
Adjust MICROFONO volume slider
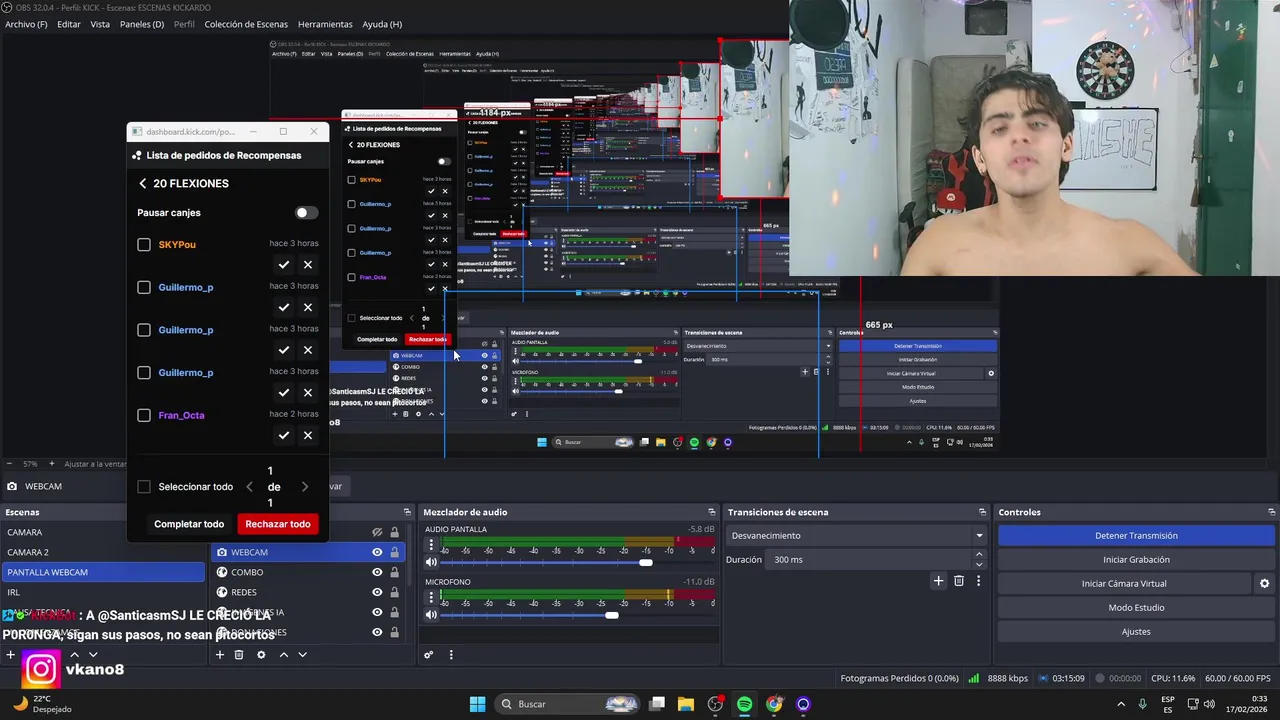pyautogui.click(x=612, y=615)
